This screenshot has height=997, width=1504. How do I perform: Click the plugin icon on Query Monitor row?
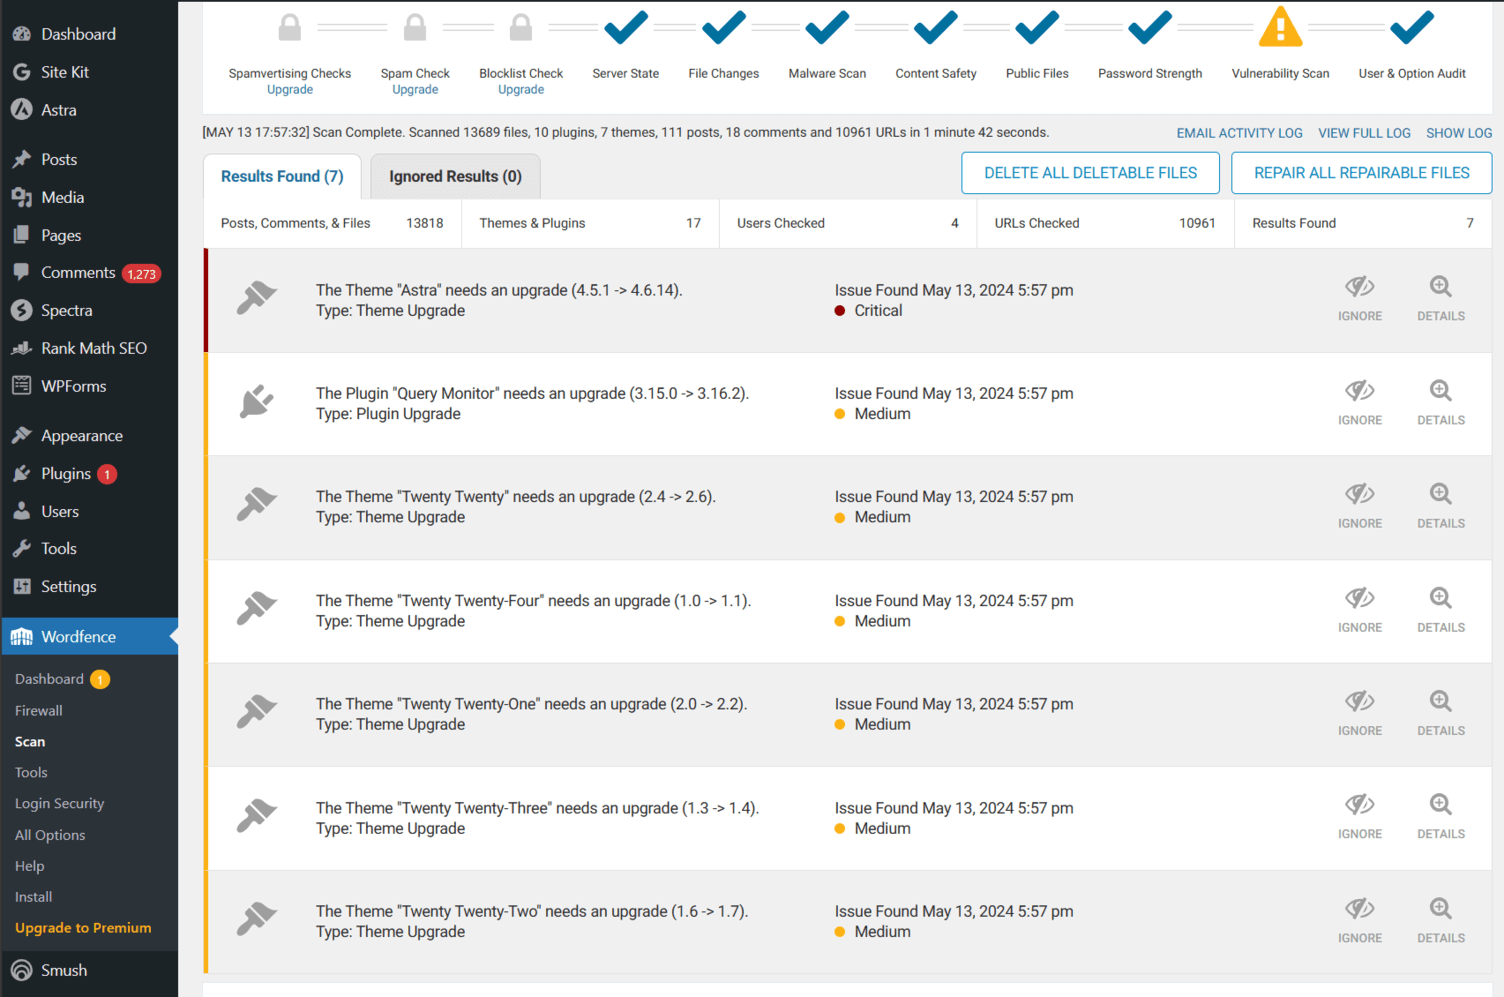pos(257,400)
